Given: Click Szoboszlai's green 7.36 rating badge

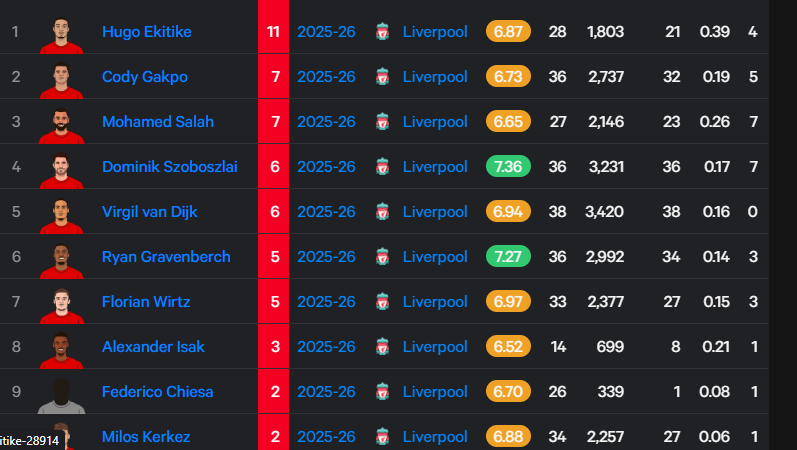Looking at the screenshot, I should coord(508,167).
